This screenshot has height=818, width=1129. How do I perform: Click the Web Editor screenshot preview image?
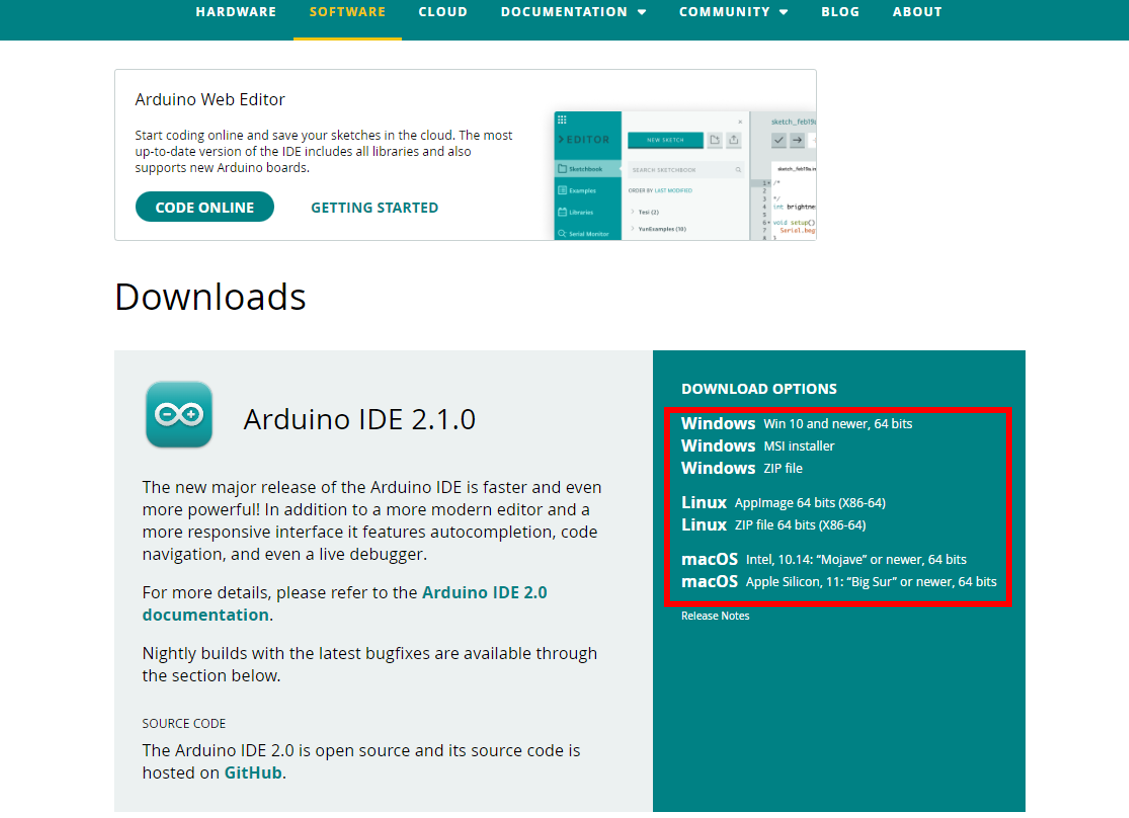click(x=685, y=175)
